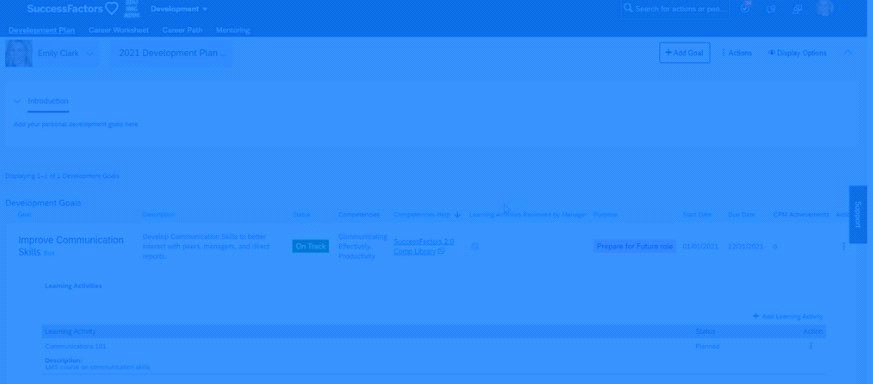This screenshot has width=873, height=384.
Task: Open goal row three-dot action menu
Action: (843, 247)
